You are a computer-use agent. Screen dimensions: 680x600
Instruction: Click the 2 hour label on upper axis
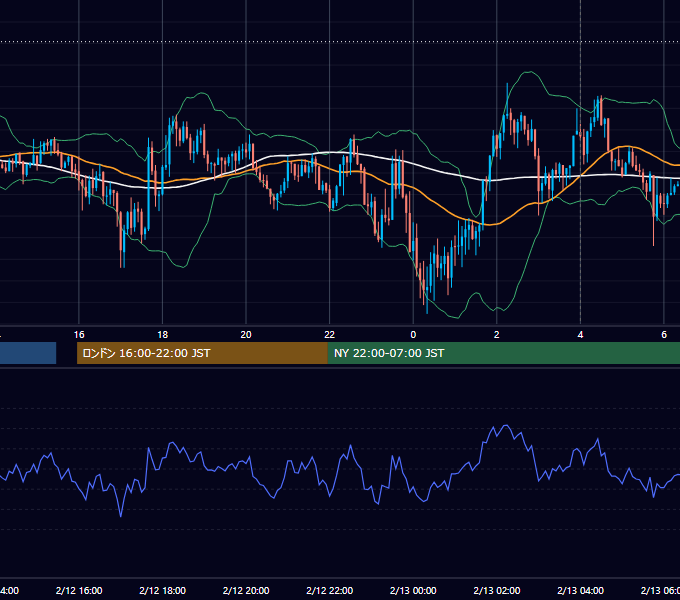[497, 335]
